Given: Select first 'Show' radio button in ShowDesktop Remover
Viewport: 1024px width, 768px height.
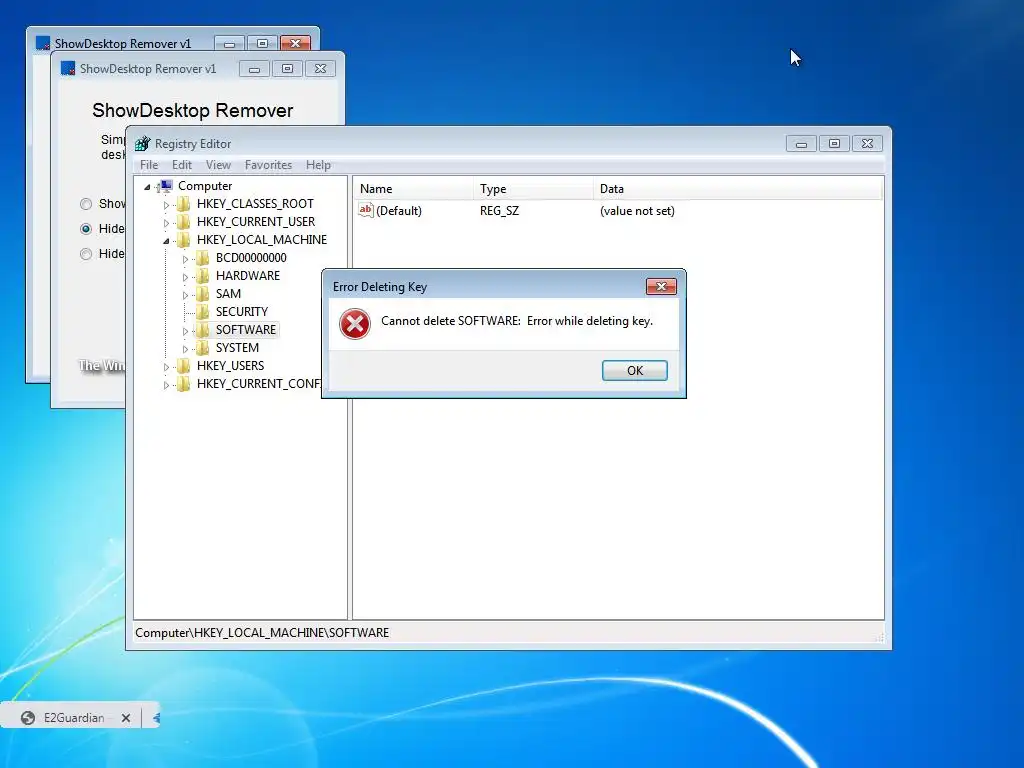Looking at the screenshot, I should (86, 204).
